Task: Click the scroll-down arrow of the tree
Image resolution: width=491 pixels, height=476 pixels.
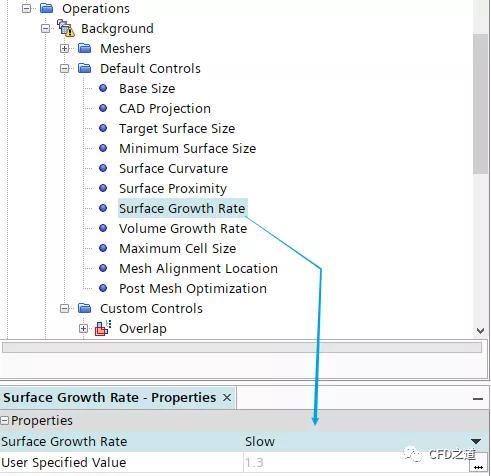Action: [480, 331]
